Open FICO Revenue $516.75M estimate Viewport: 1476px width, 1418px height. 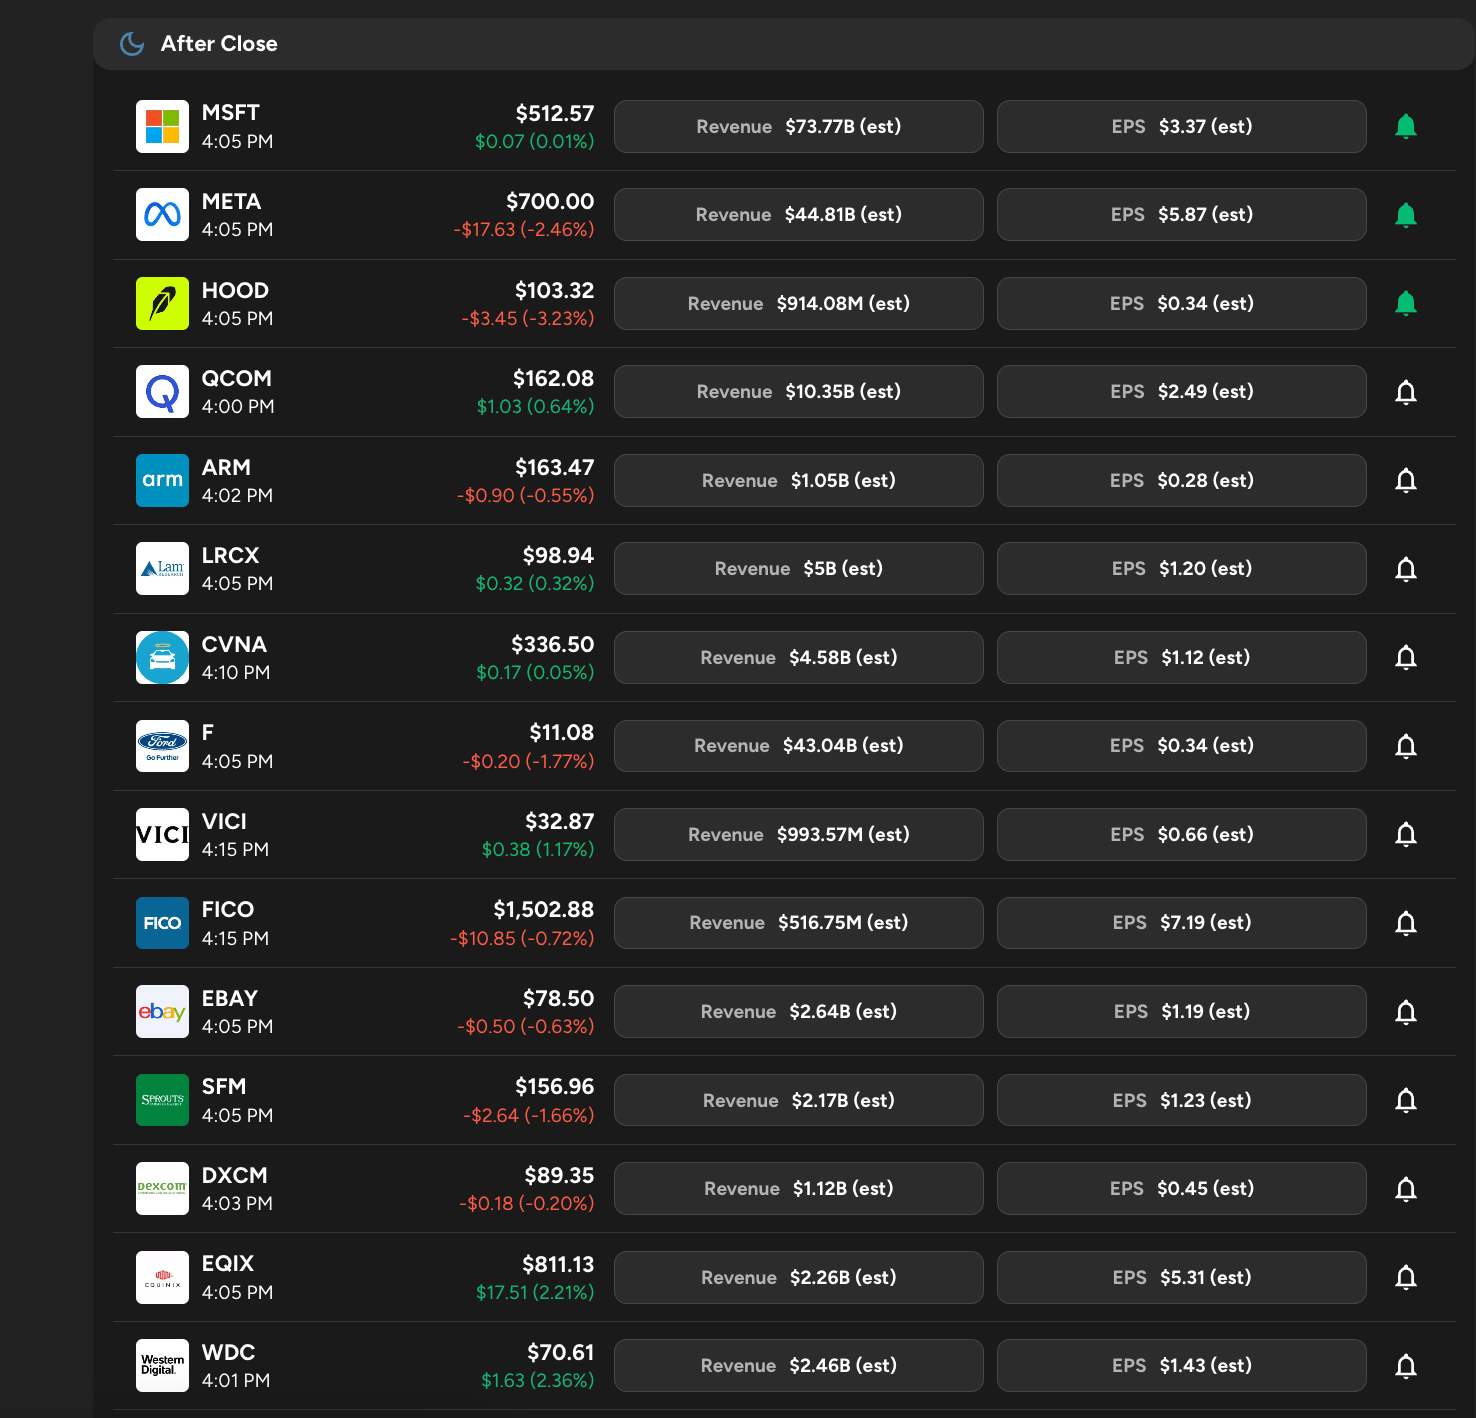pyautogui.click(x=799, y=923)
